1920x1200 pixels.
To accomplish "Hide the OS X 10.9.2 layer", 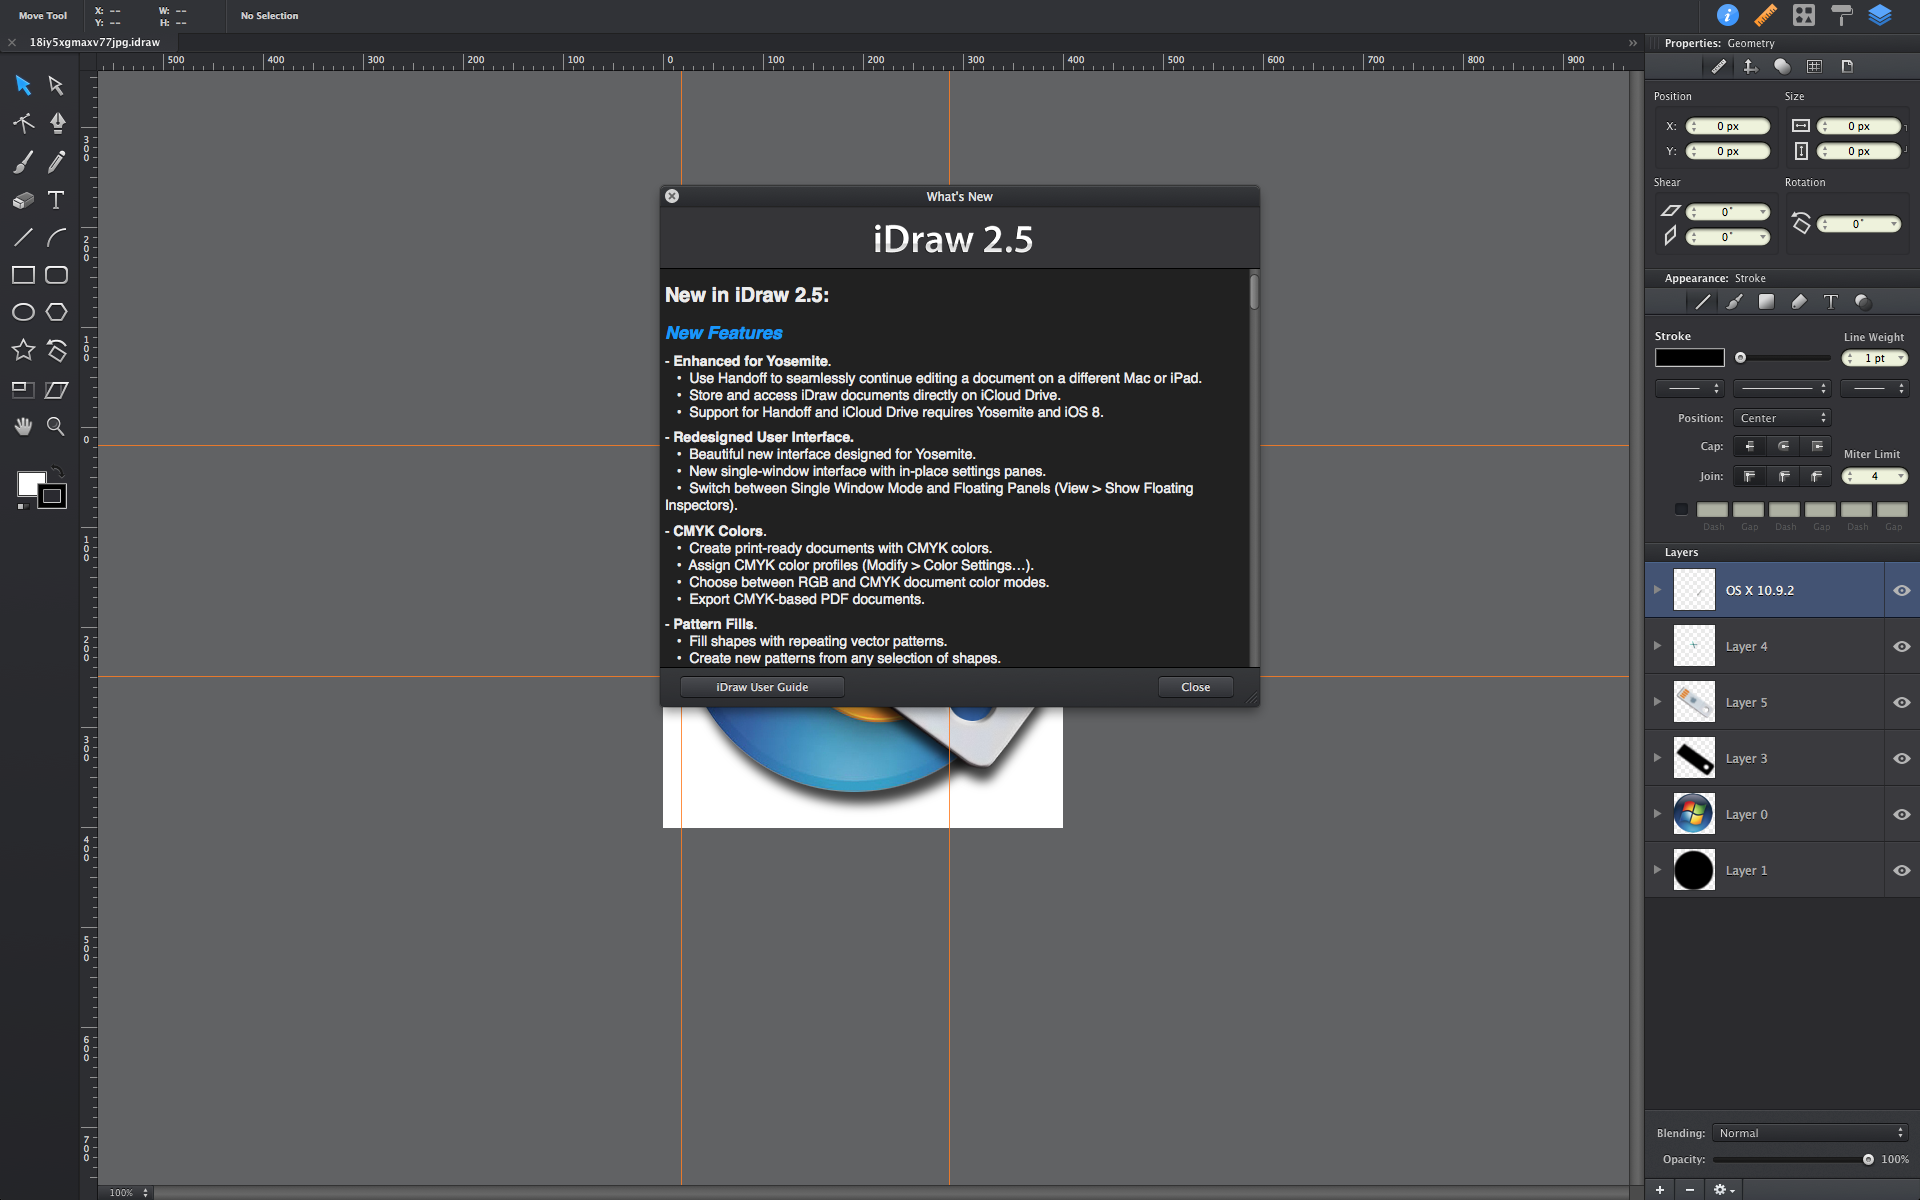I will click(x=1901, y=591).
